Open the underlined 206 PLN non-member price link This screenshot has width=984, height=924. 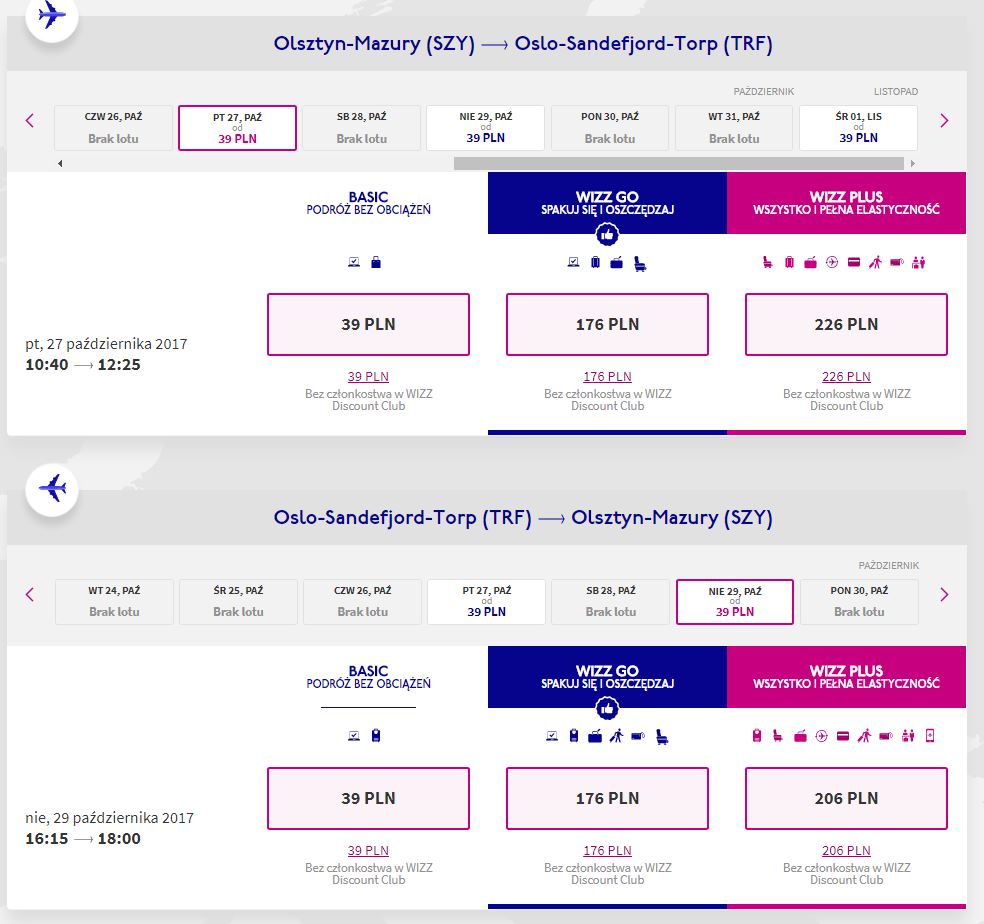[x=847, y=851]
